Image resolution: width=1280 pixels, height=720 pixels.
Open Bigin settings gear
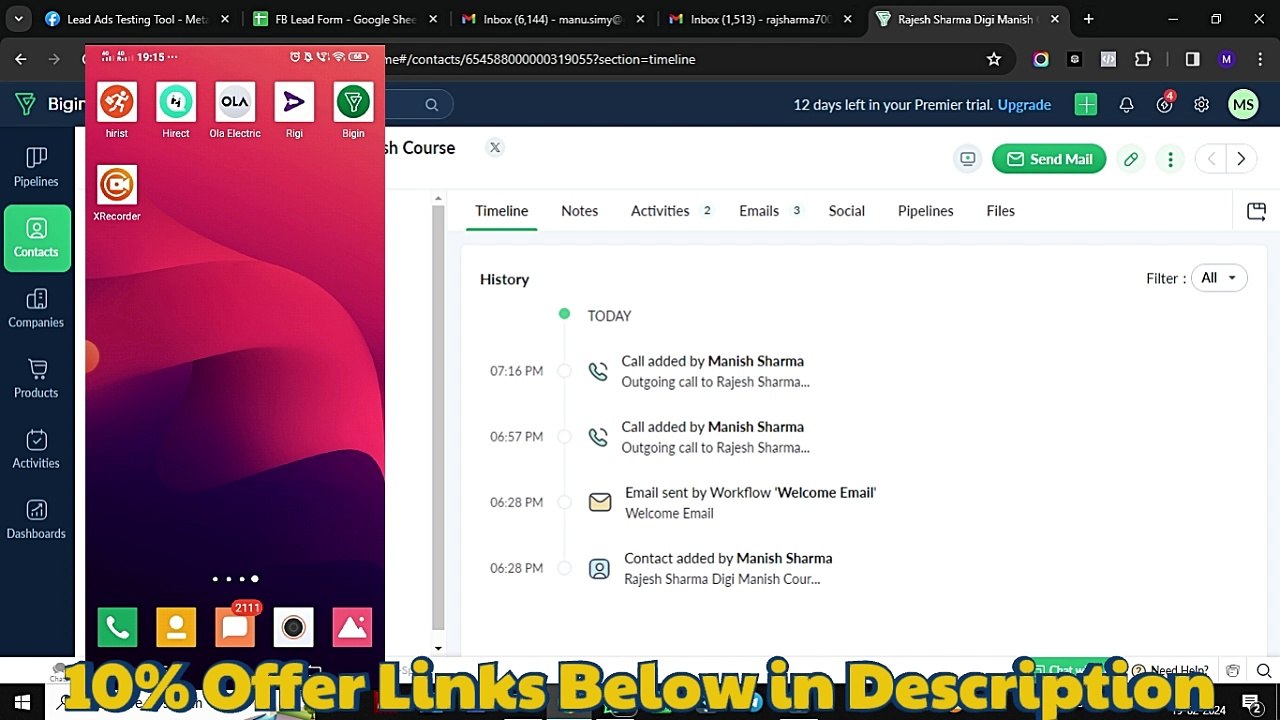(x=1201, y=104)
